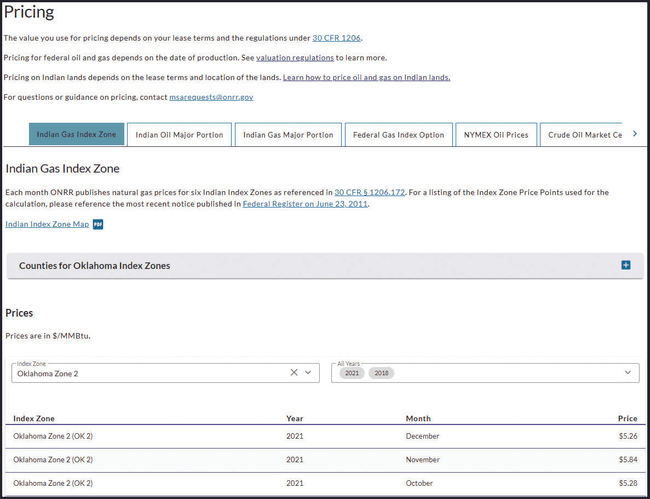
Task: Click the Price column header
Action: tap(627, 418)
